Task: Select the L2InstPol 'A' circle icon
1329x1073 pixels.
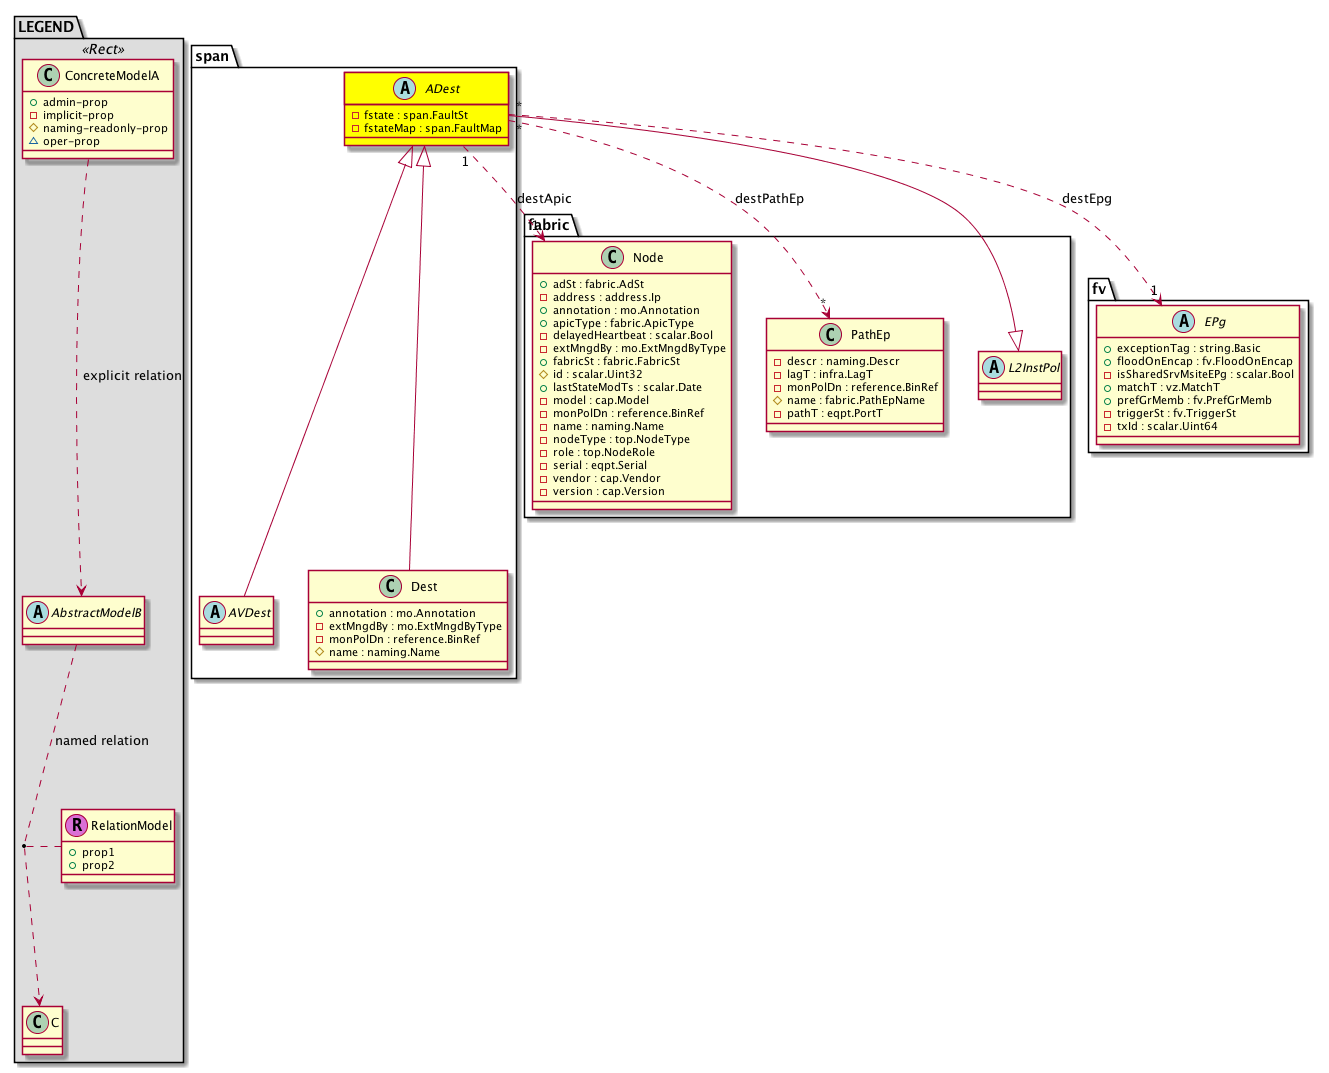Action: (993, 368)
